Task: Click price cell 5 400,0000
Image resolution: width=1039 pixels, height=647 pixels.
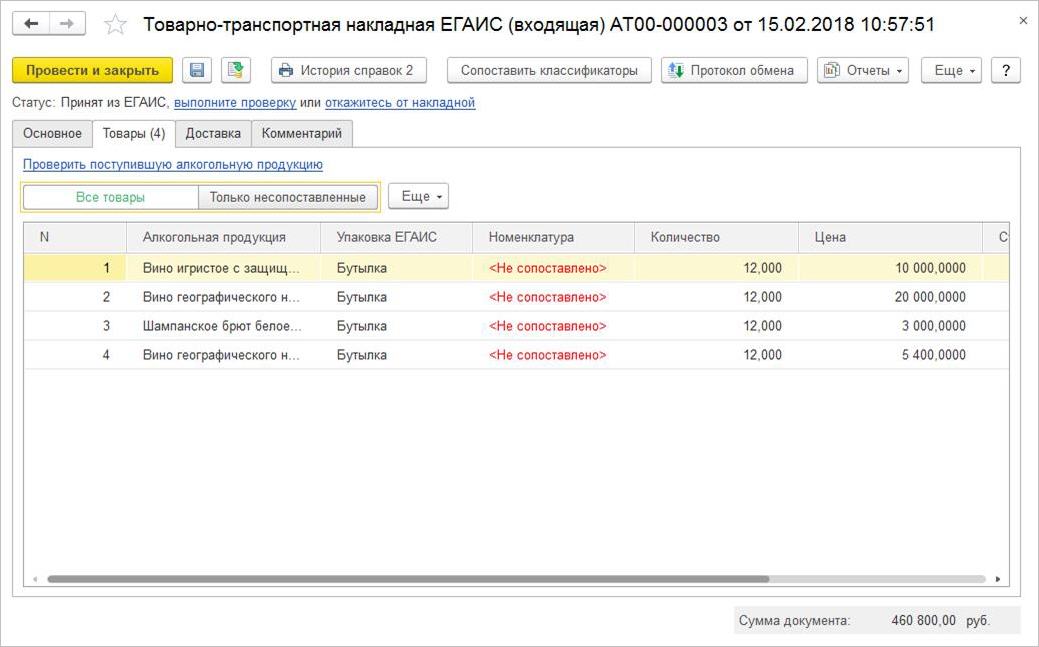Action: coord(891,355)
